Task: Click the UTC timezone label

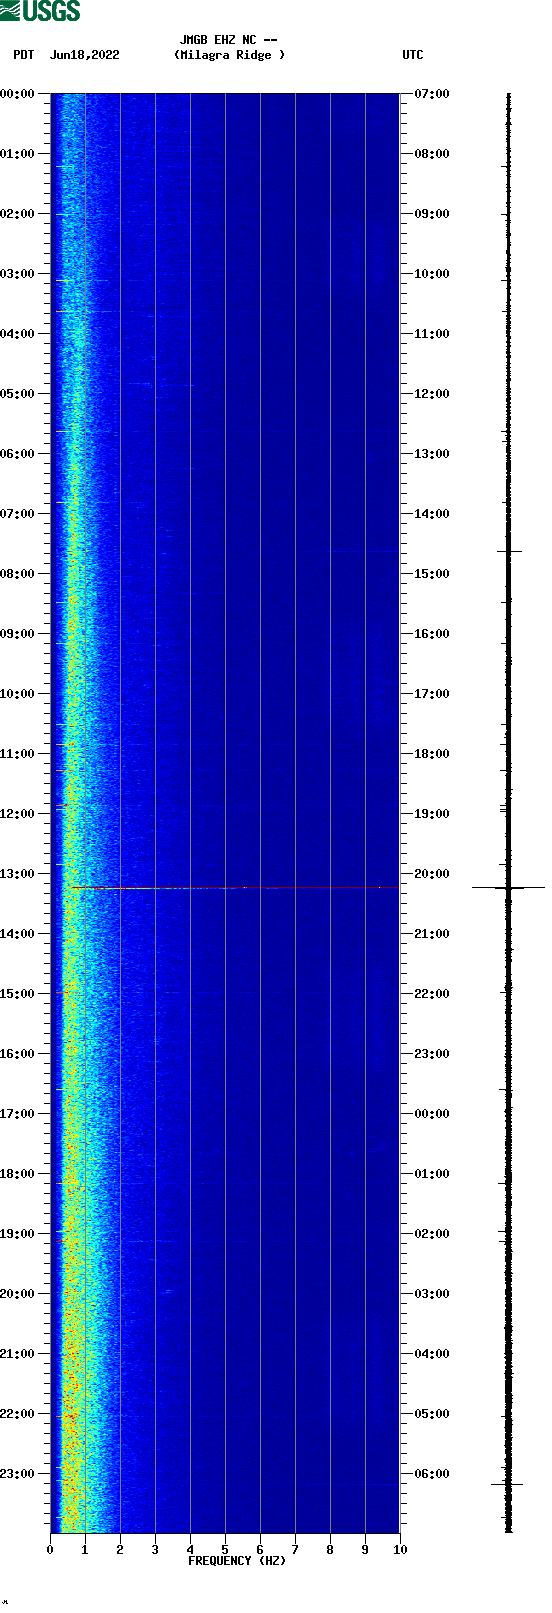Action: point(413,55)
